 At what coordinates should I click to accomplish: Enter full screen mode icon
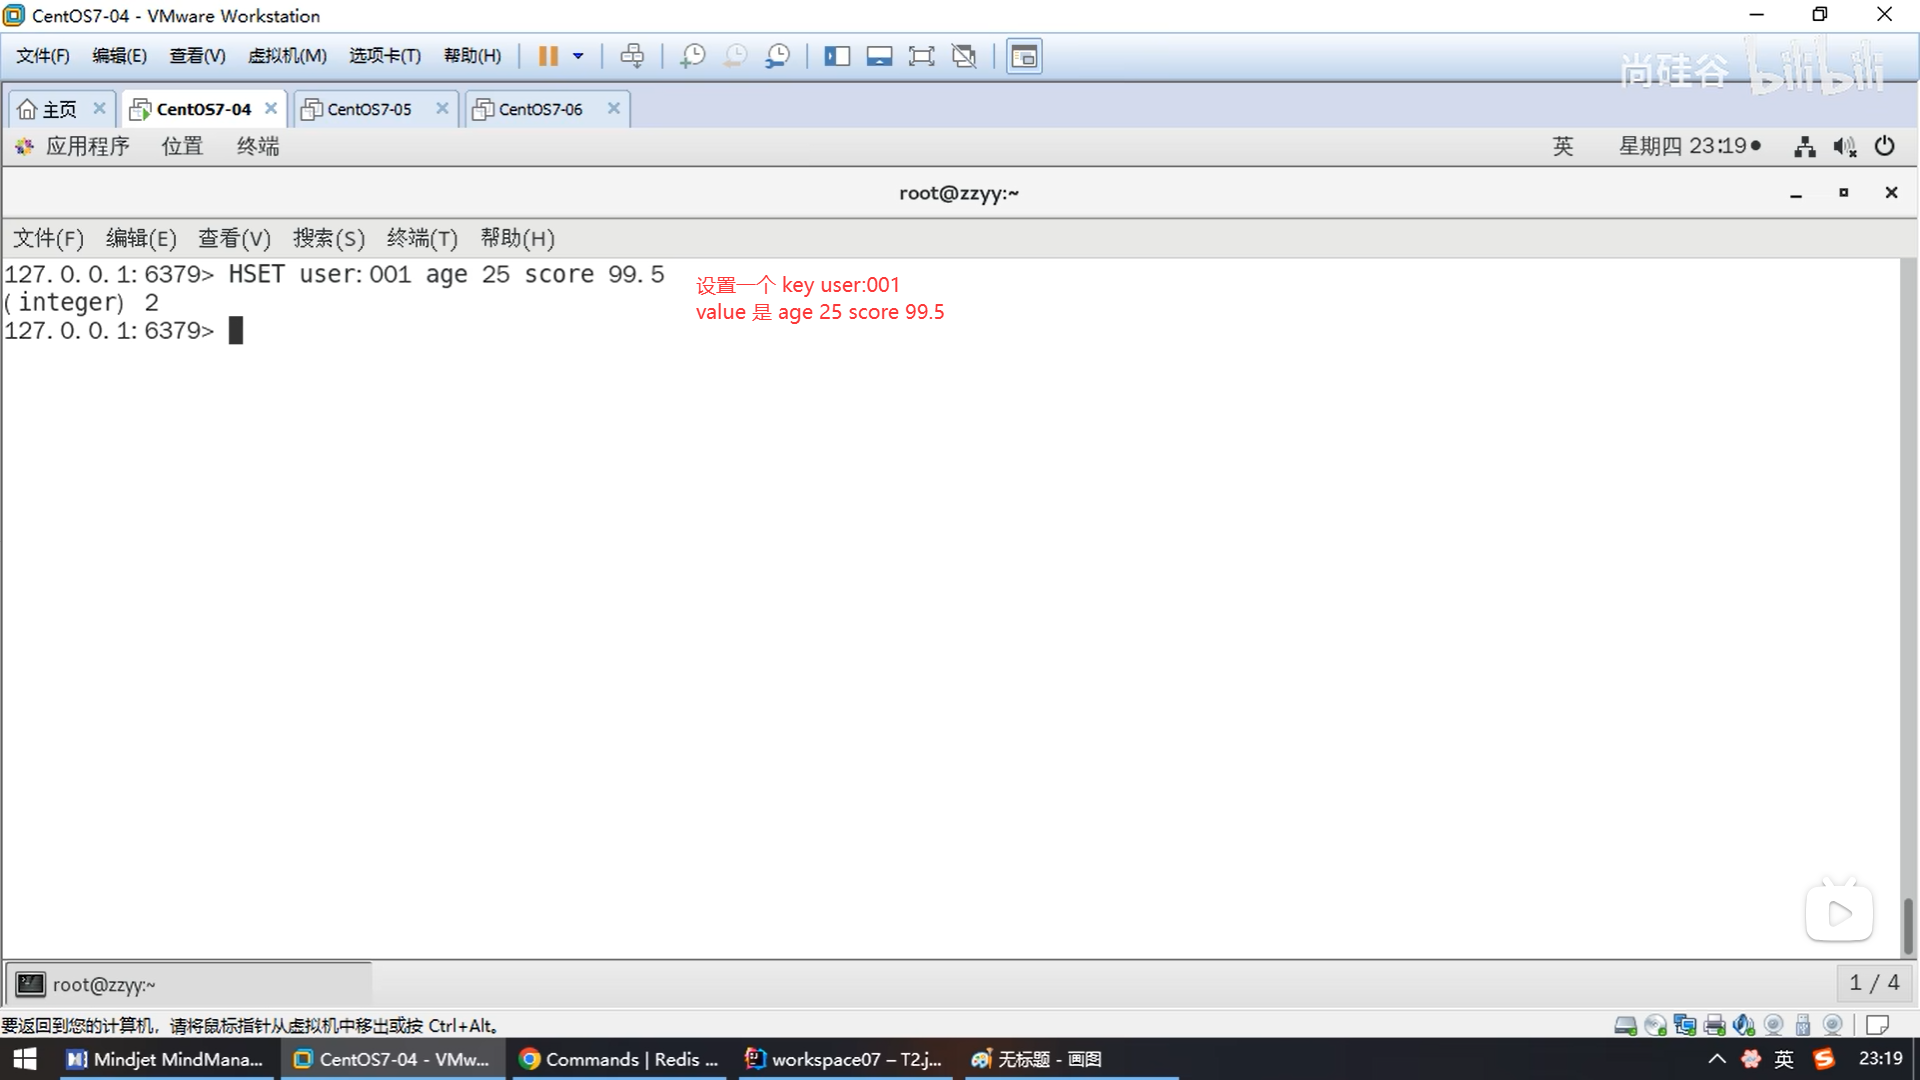(x=921, y=56)
